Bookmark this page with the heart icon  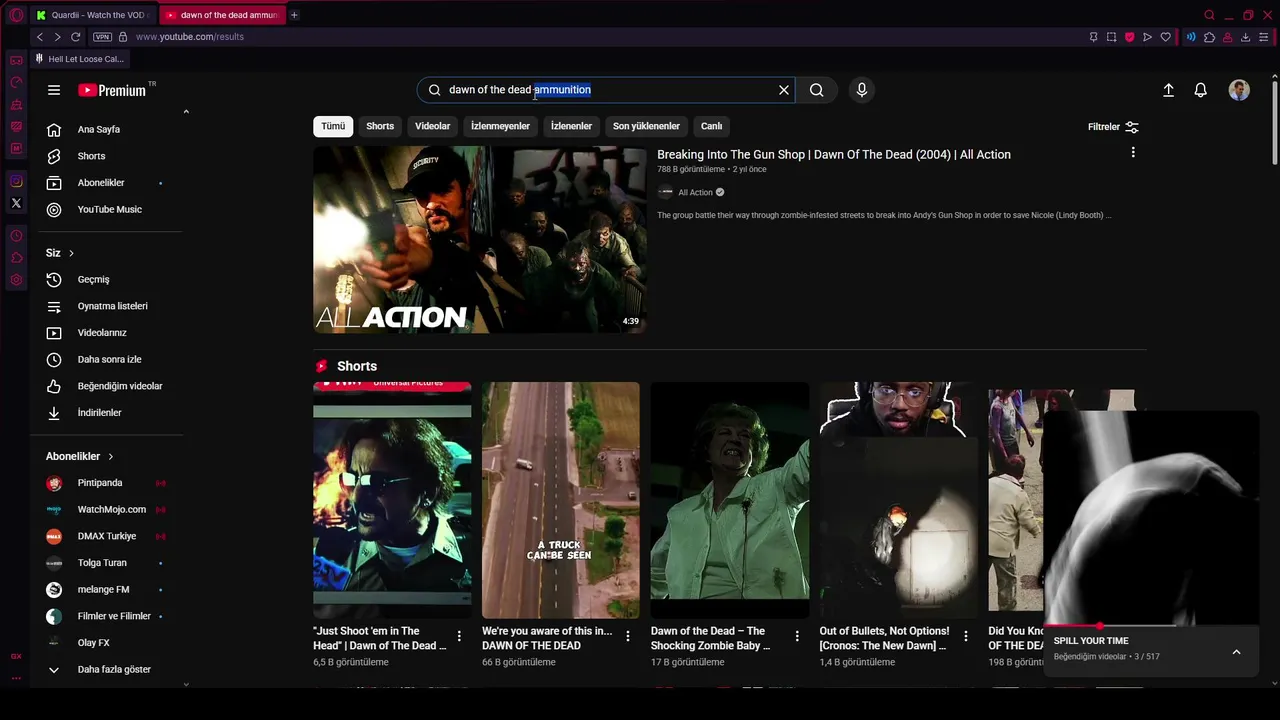(1165, 37)
